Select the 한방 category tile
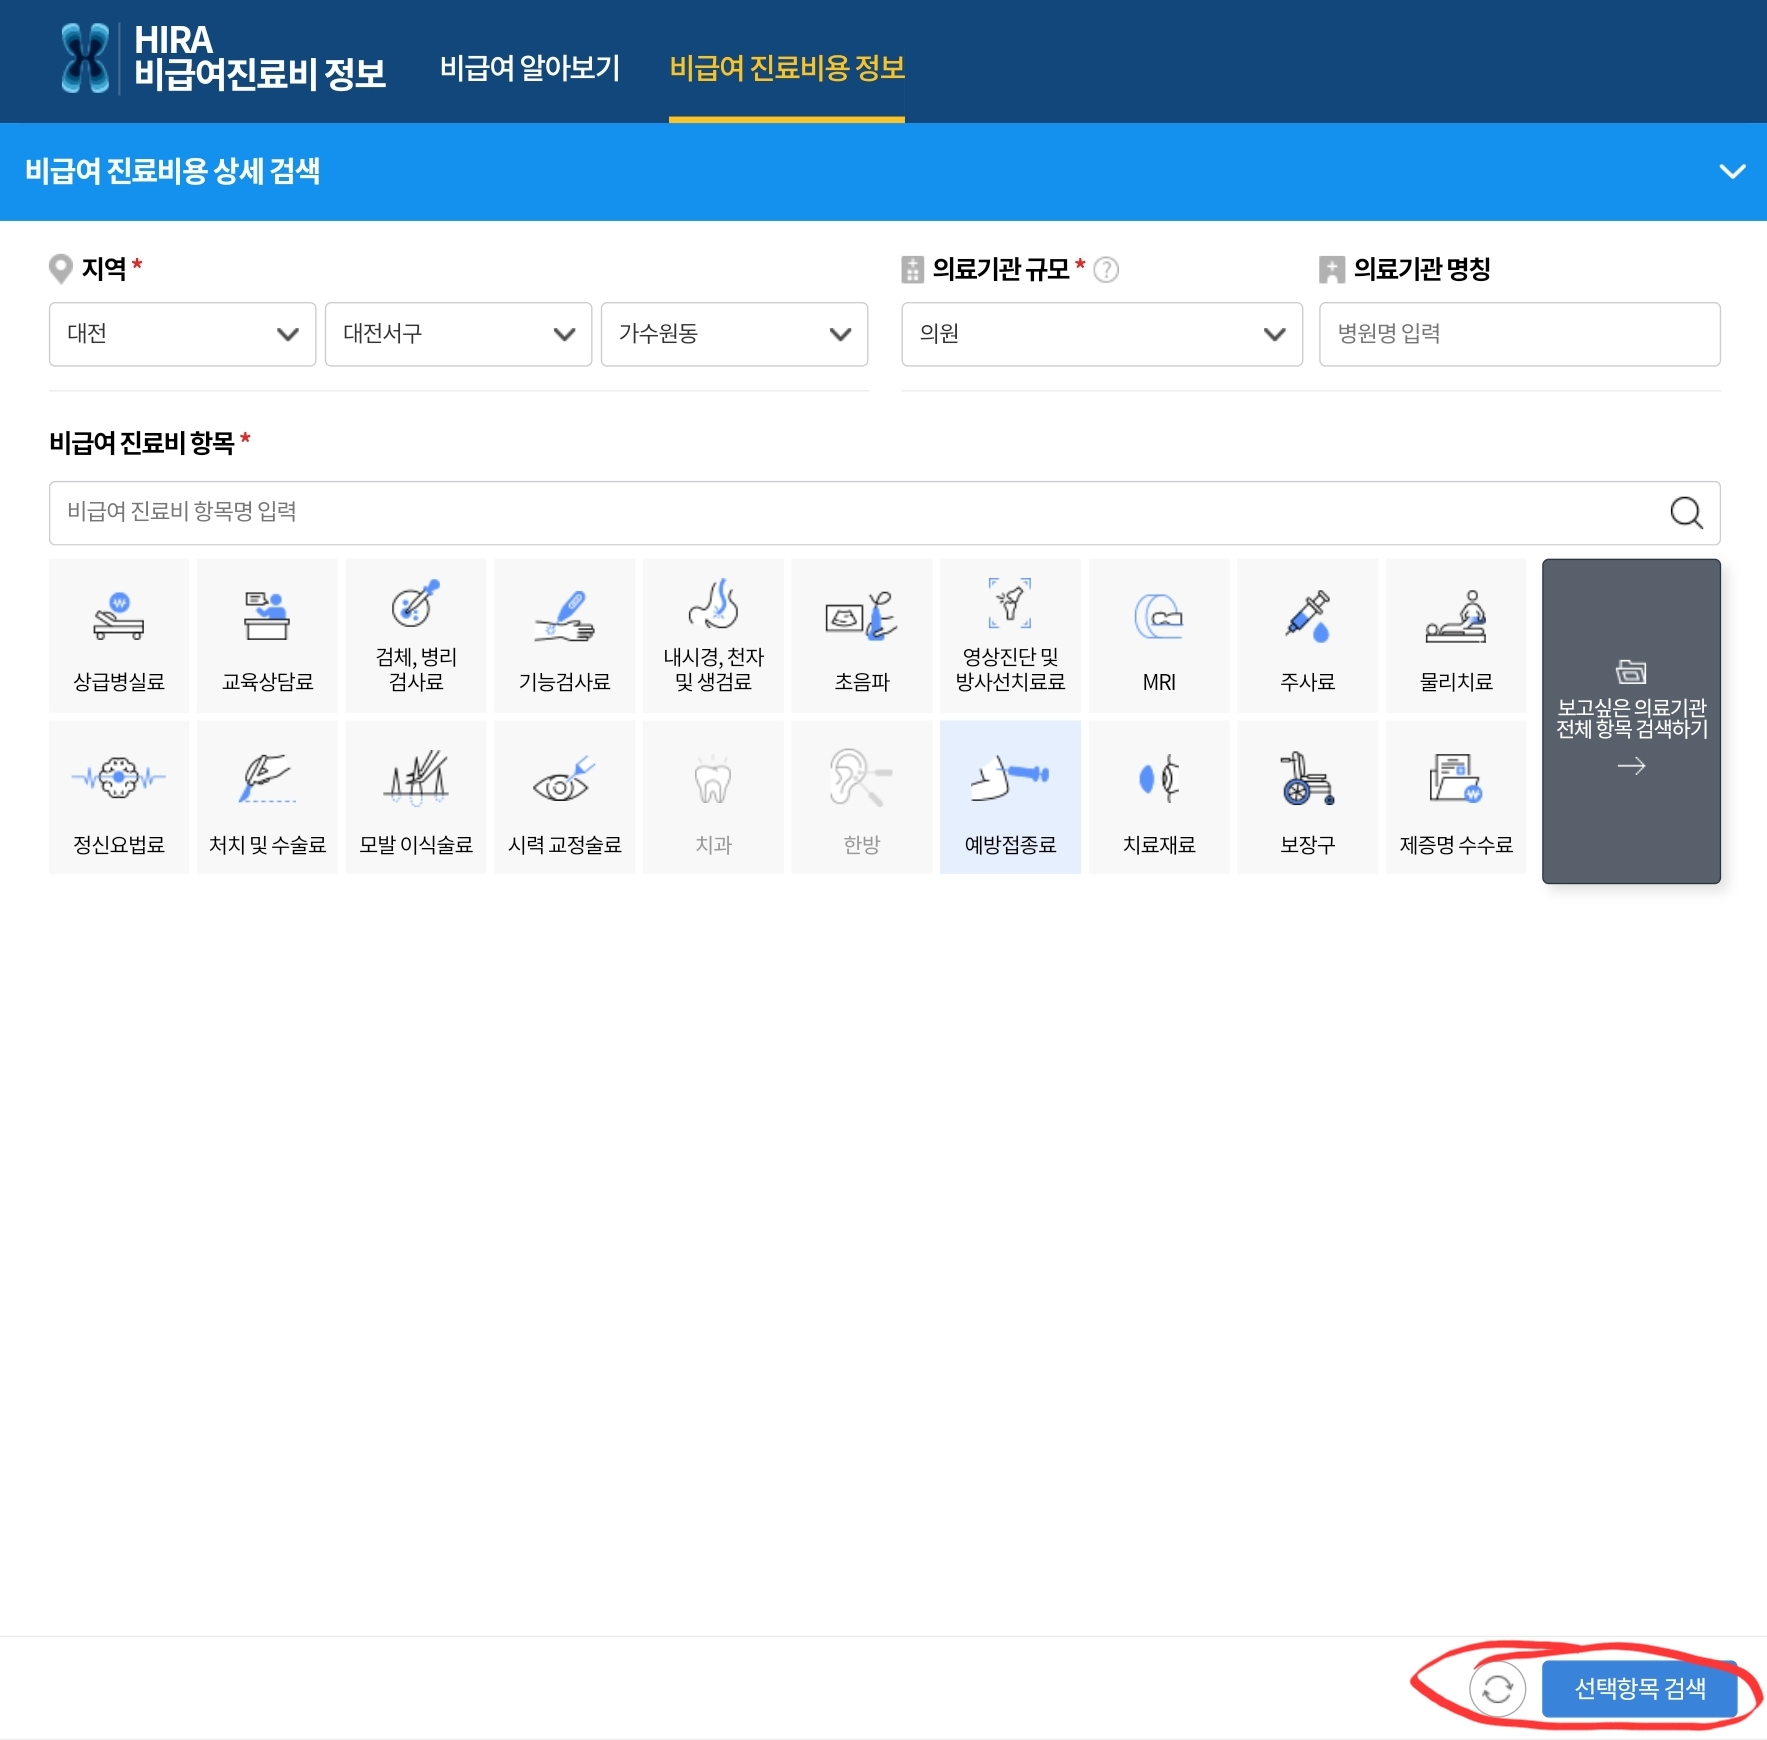This screenshot has height=1740, width=1767. [862, 798]
